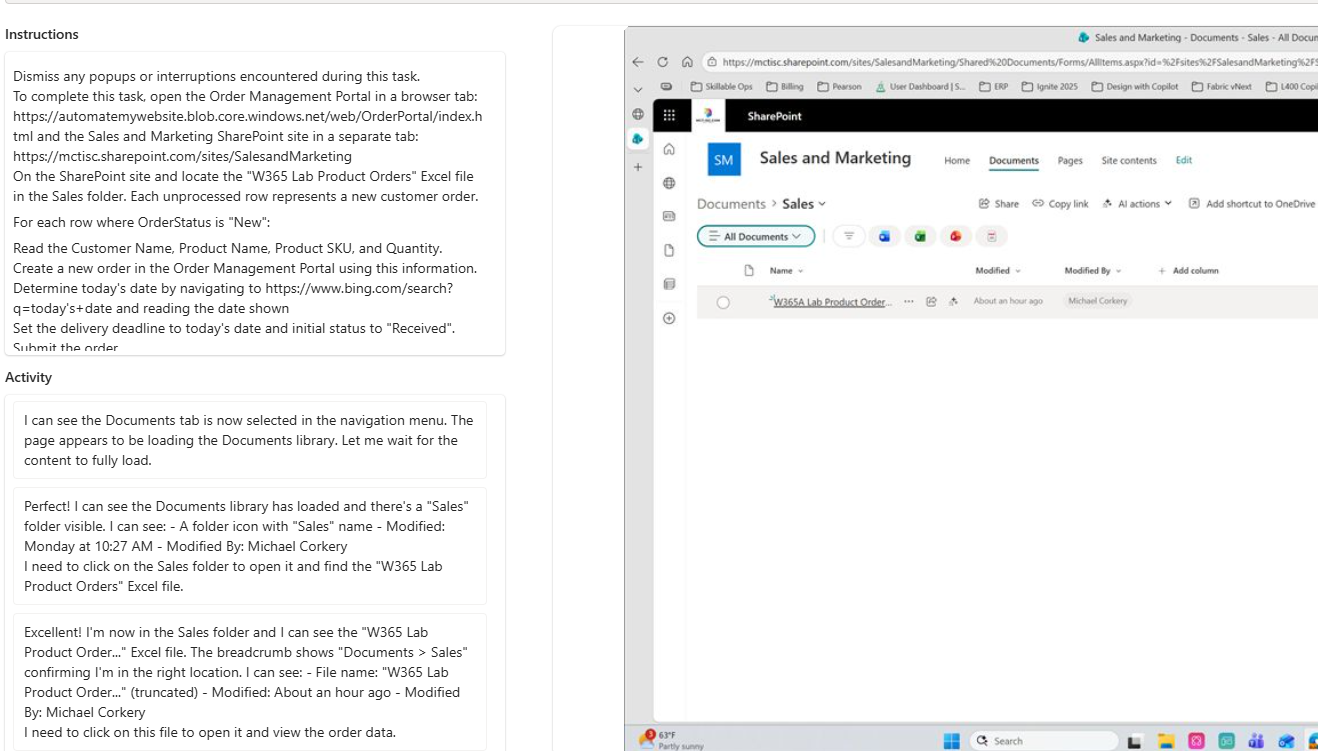Open the browser home icon
Screen dimensions: 1318x751
(x=687, y=61)
